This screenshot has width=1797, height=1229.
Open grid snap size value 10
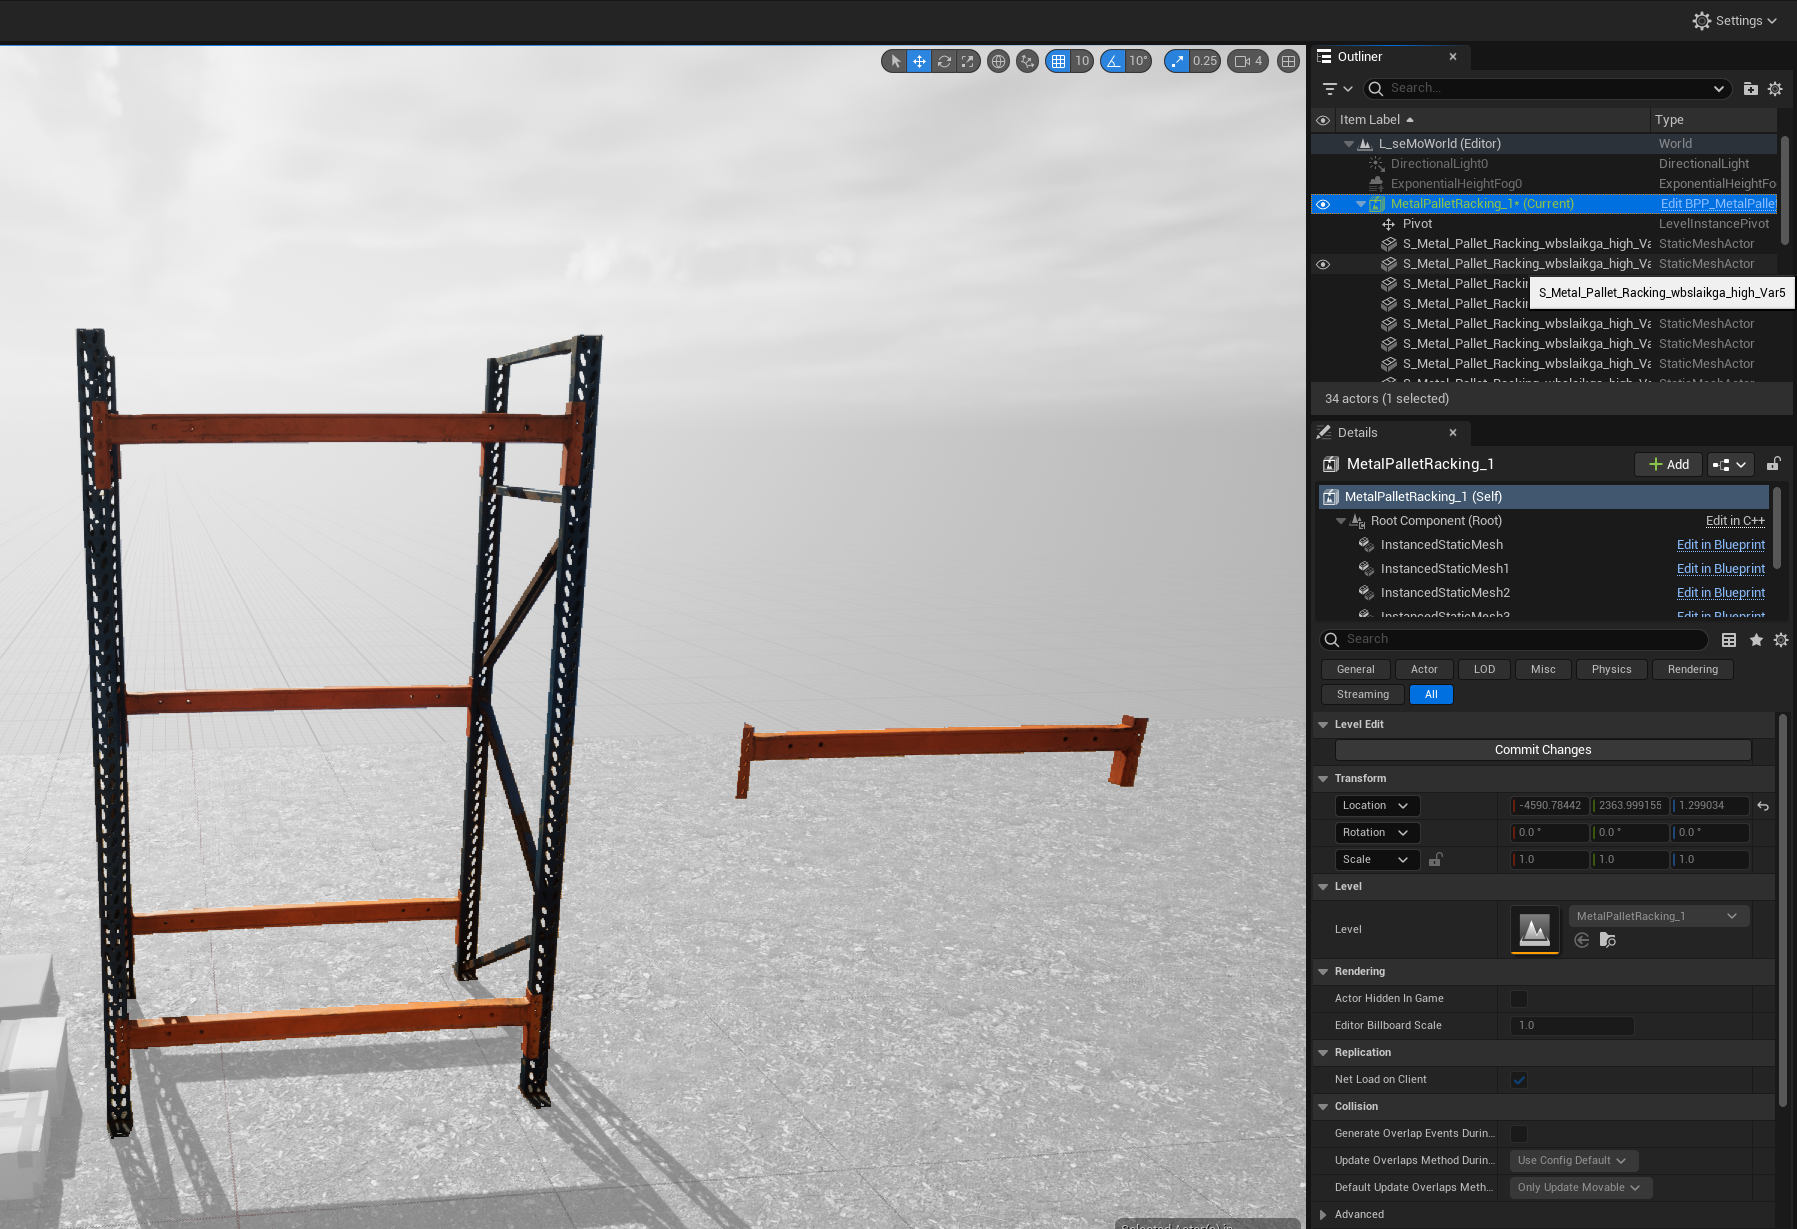pyautogui.click(x=1082, y=61)
